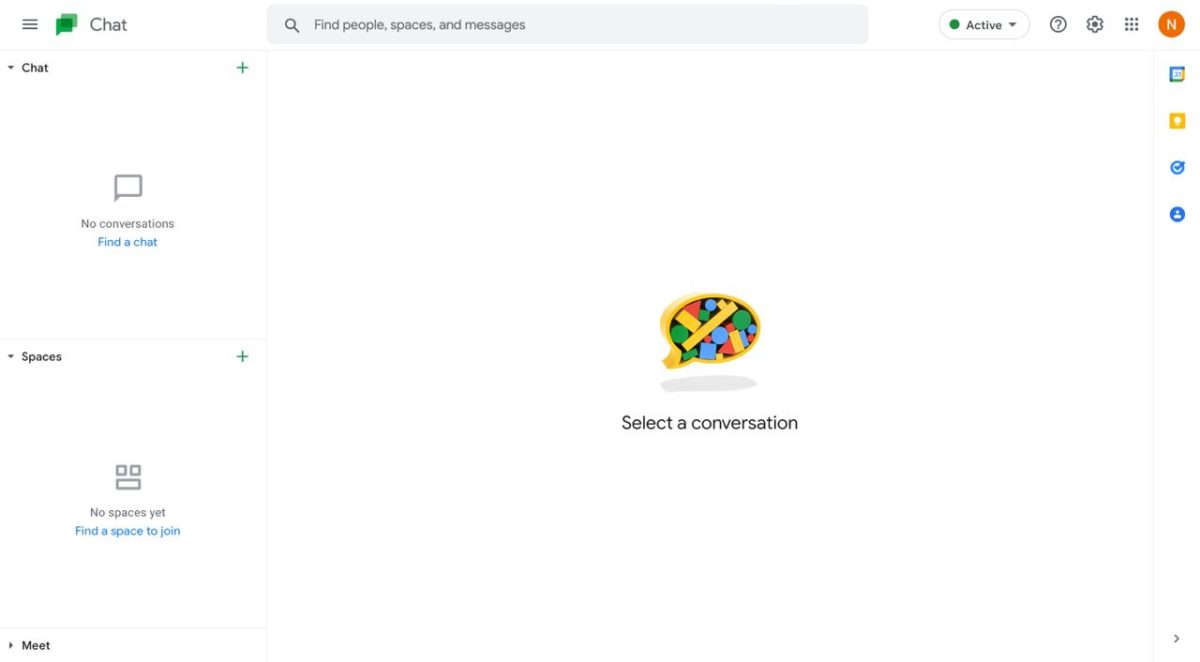Open Google Calendar side panel
This screenshot has width=1200, height=662.
click(1177, 75)
